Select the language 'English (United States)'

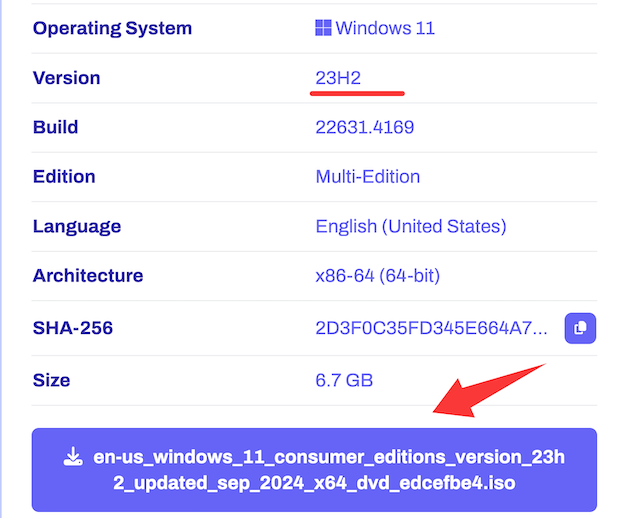(x=411, y=226)
